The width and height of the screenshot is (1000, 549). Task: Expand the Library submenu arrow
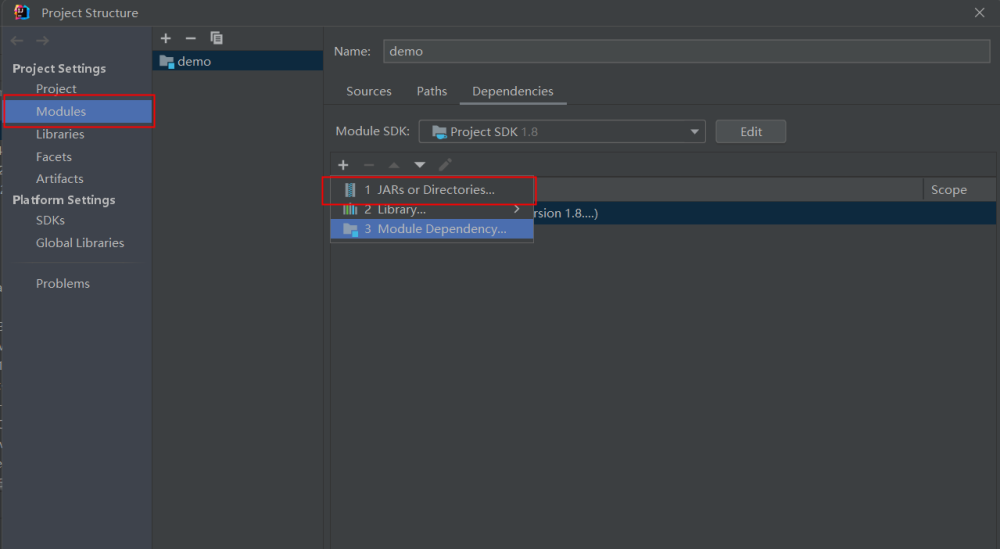coord(517,209)
